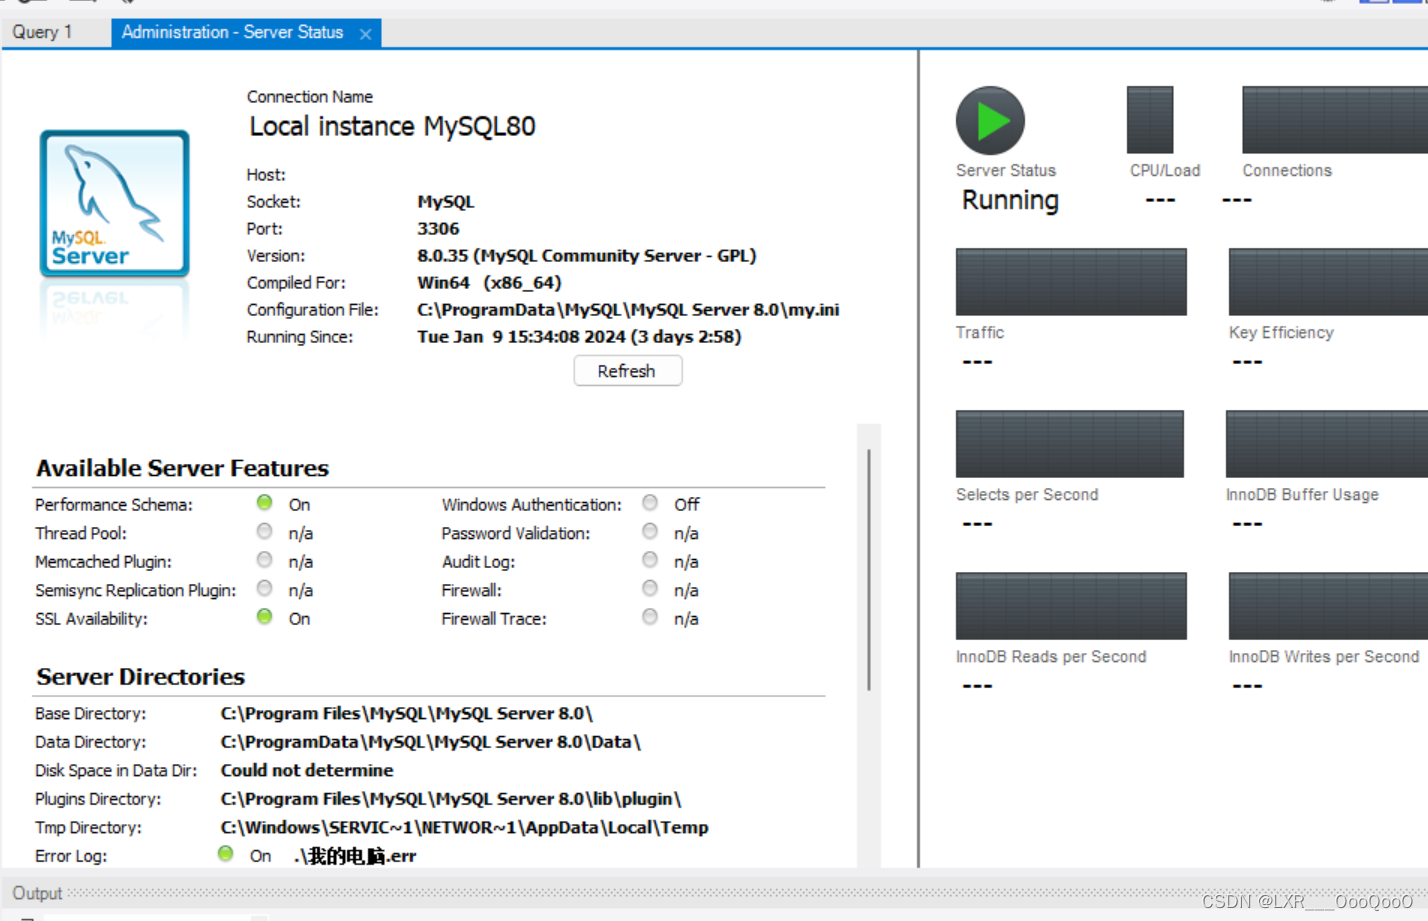Click the Password Validation status indicator
The width and height of the screenshot is (1428, 921).
click(650, 532)
